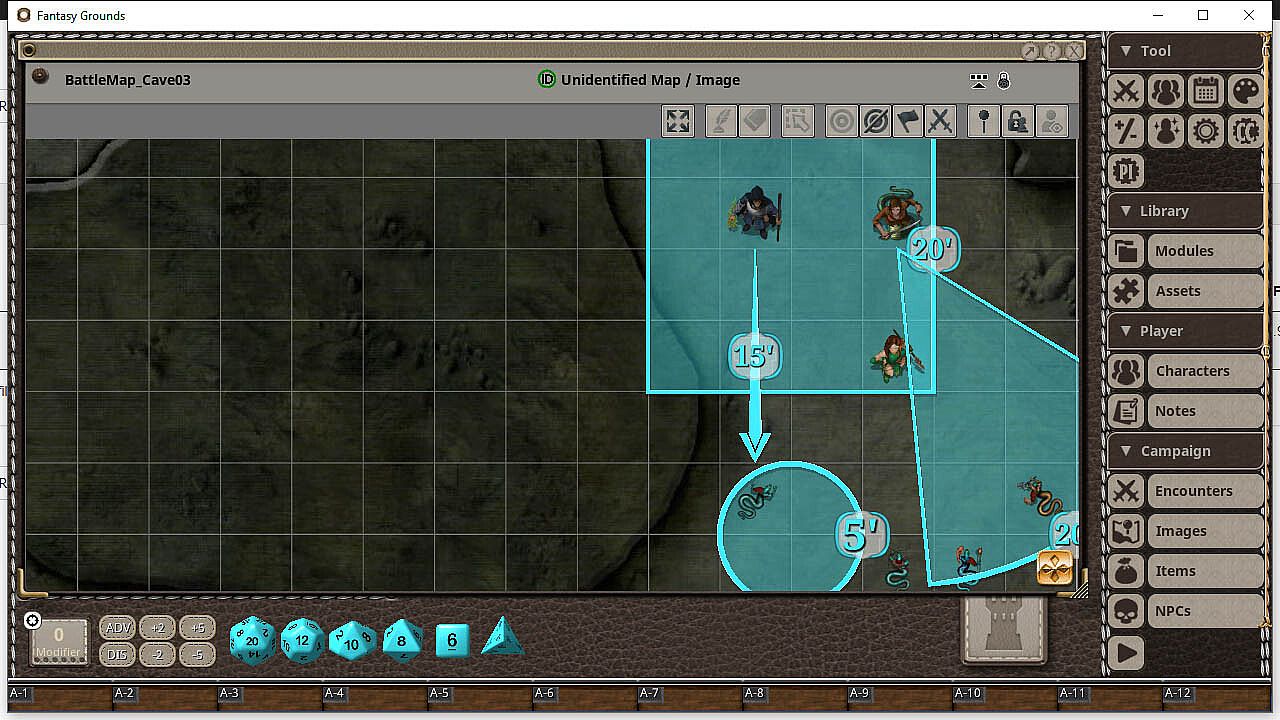Toggle the +2 modifier button
This screenshot has width=1280, height=720.
click(157, 628)
